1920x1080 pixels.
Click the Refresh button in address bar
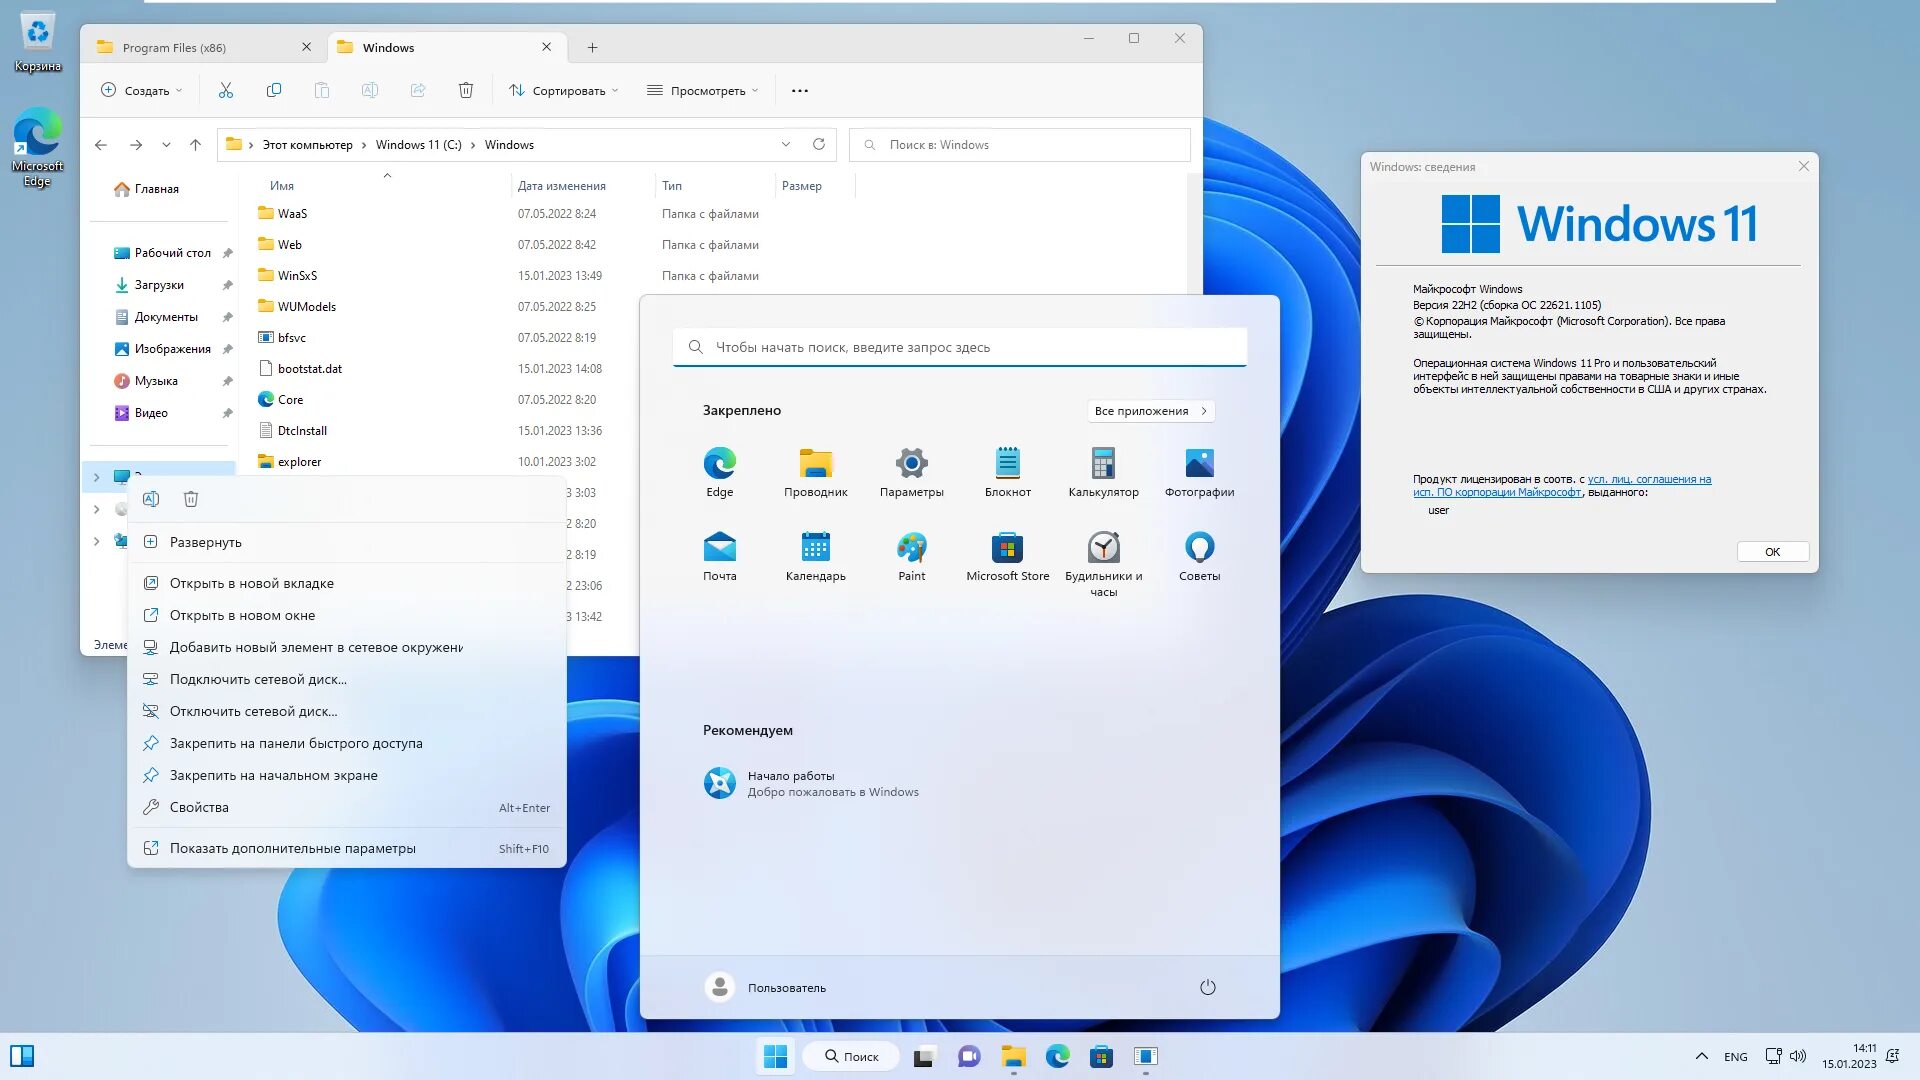(x=819, y=144)
